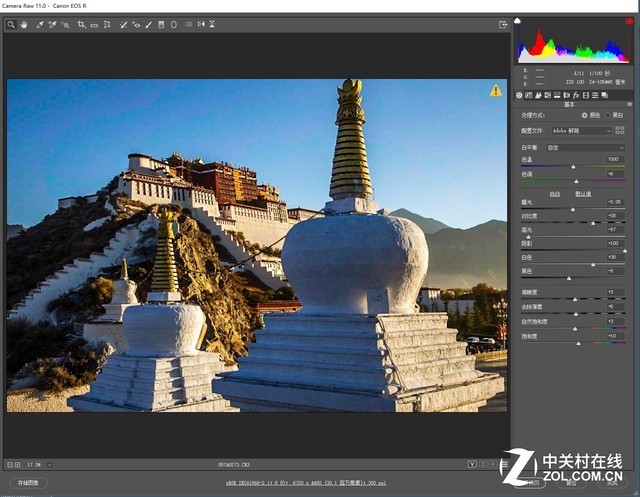This screenshot has height=497, width=640.
Task: Adjust the 曝光 exposure slider
Action: (x=573, y=209)
